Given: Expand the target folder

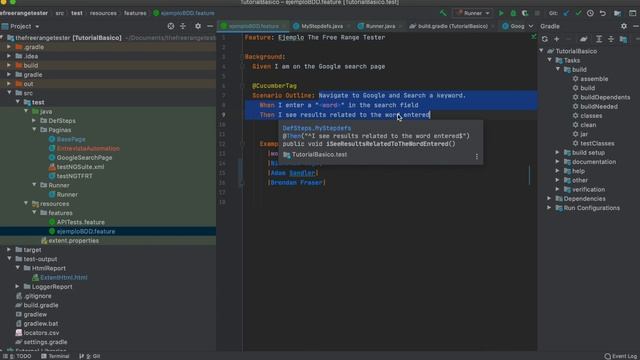Looking at the screenshot, I should pyautogui.click(x=9, y=250).
